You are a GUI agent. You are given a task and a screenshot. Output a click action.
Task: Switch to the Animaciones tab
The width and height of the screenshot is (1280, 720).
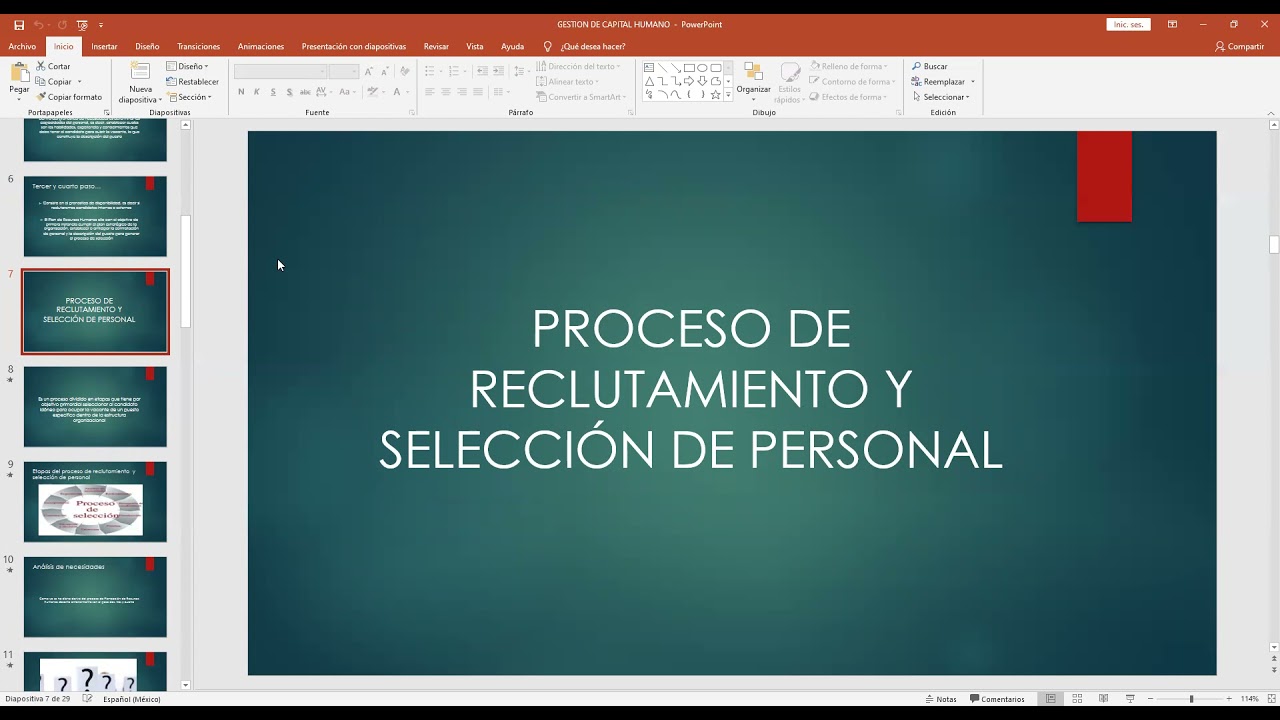[x=261, y=46]
